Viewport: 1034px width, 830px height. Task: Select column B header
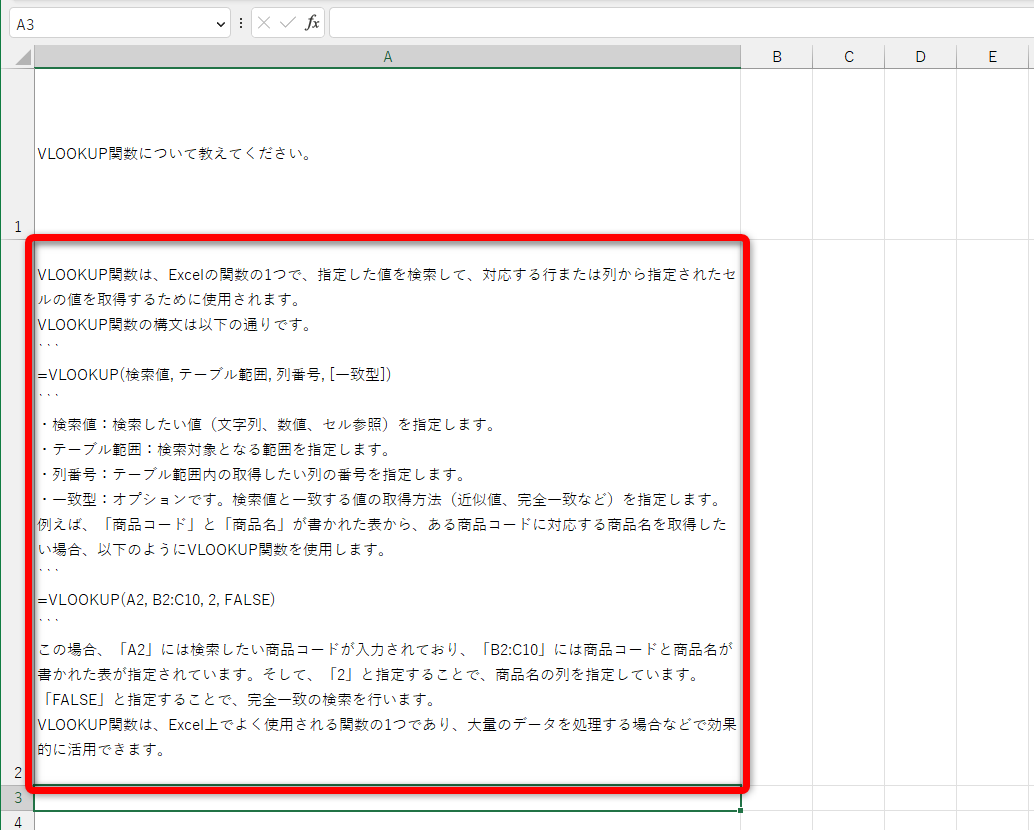[x=777, y=56]
